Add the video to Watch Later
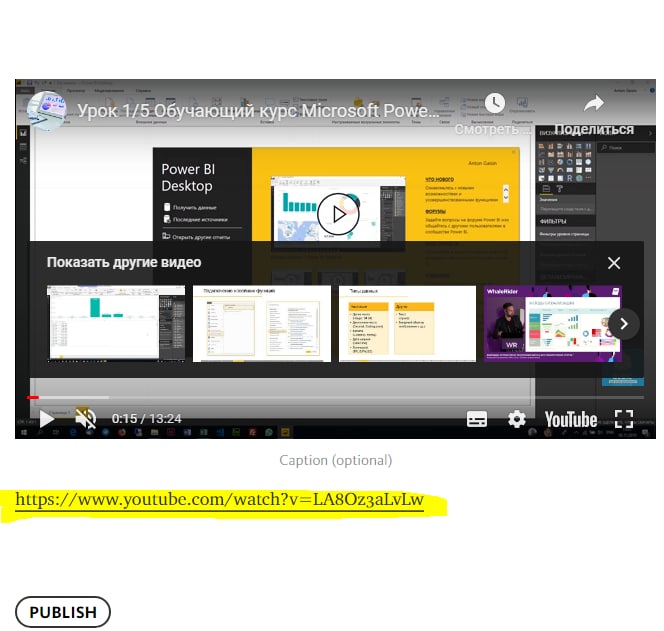664x631 pixels. tap(495, 103)
